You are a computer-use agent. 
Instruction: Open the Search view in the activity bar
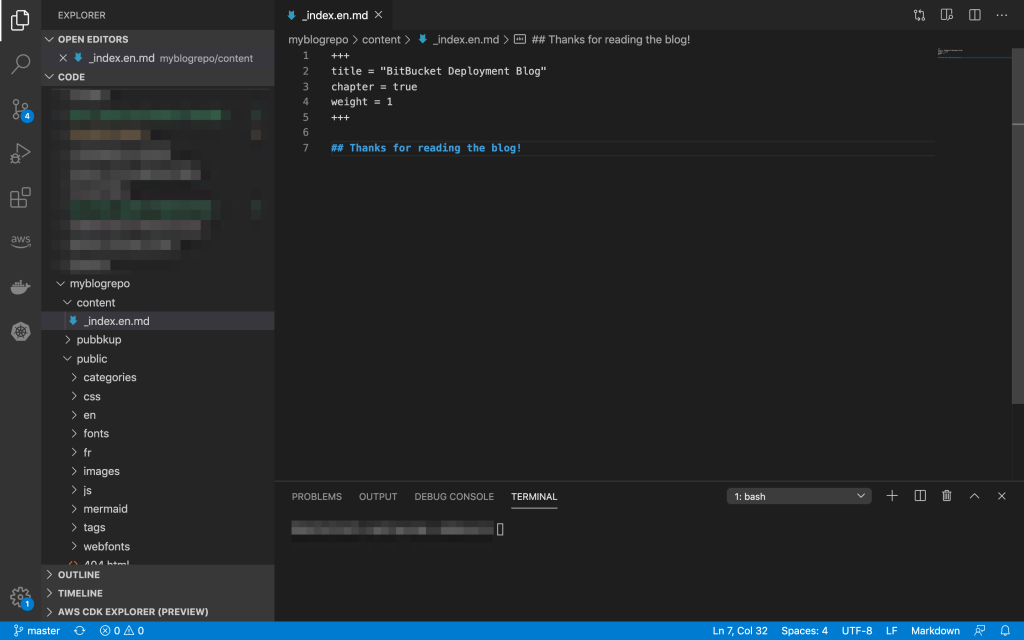click(x=21, y=63)
